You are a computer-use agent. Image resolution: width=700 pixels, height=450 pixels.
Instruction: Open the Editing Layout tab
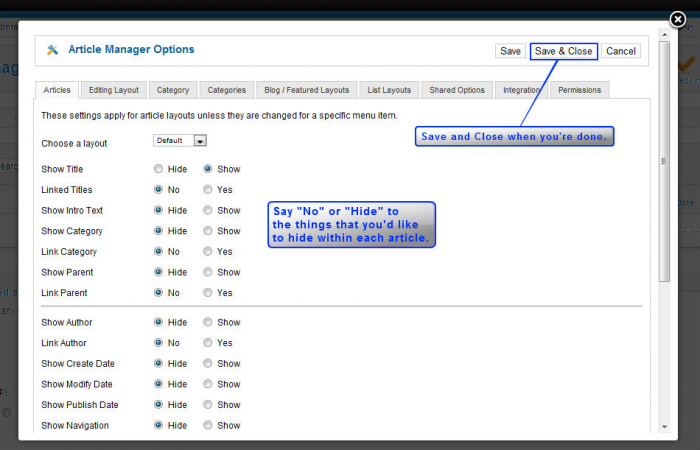click(x=113, y=90)
